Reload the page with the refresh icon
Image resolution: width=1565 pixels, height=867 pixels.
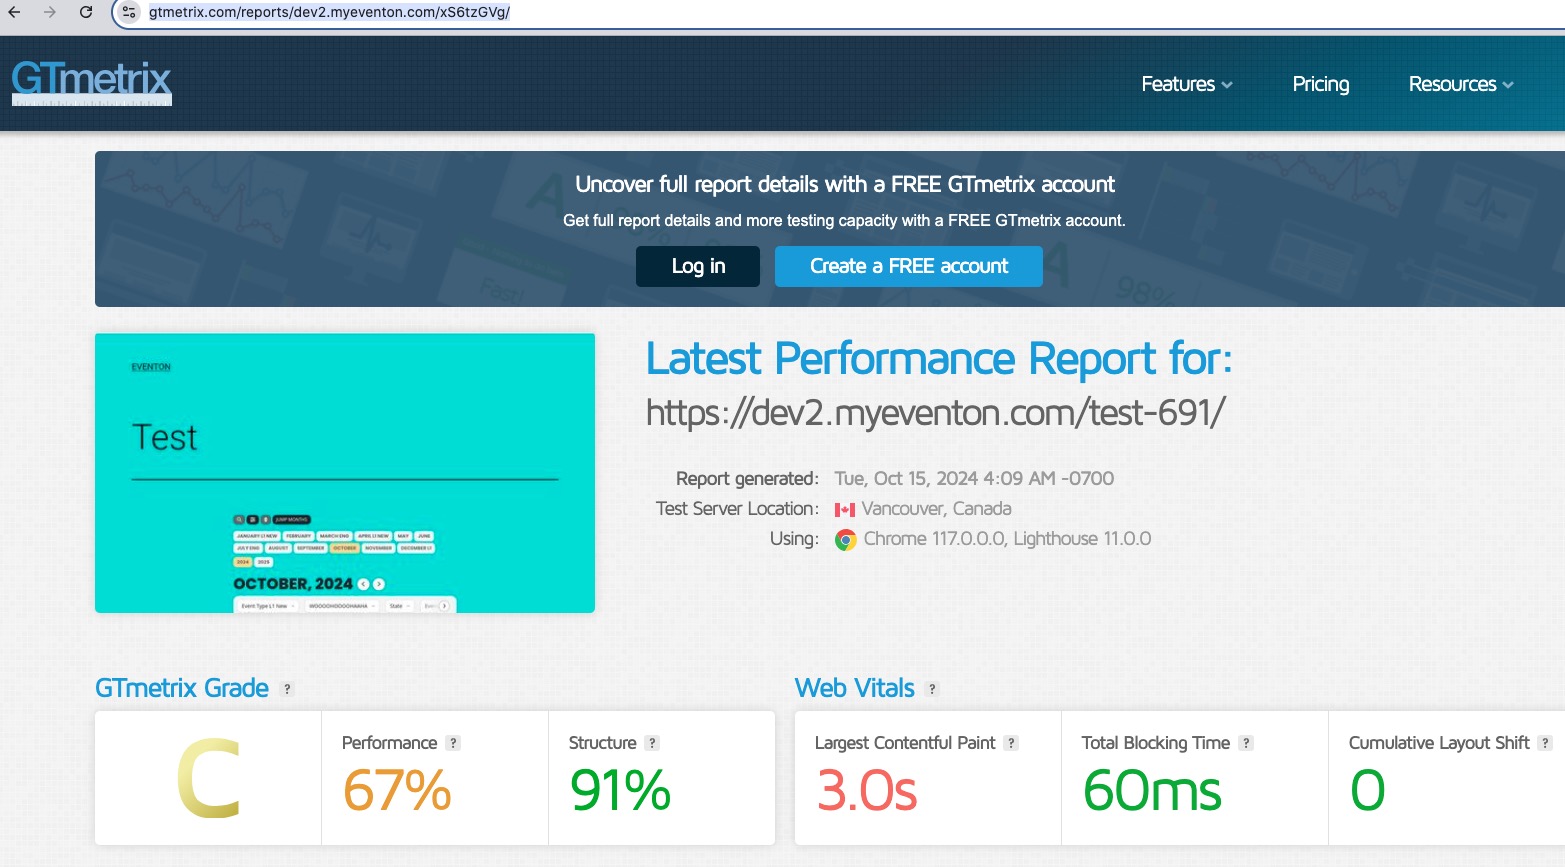coord(86,12)
